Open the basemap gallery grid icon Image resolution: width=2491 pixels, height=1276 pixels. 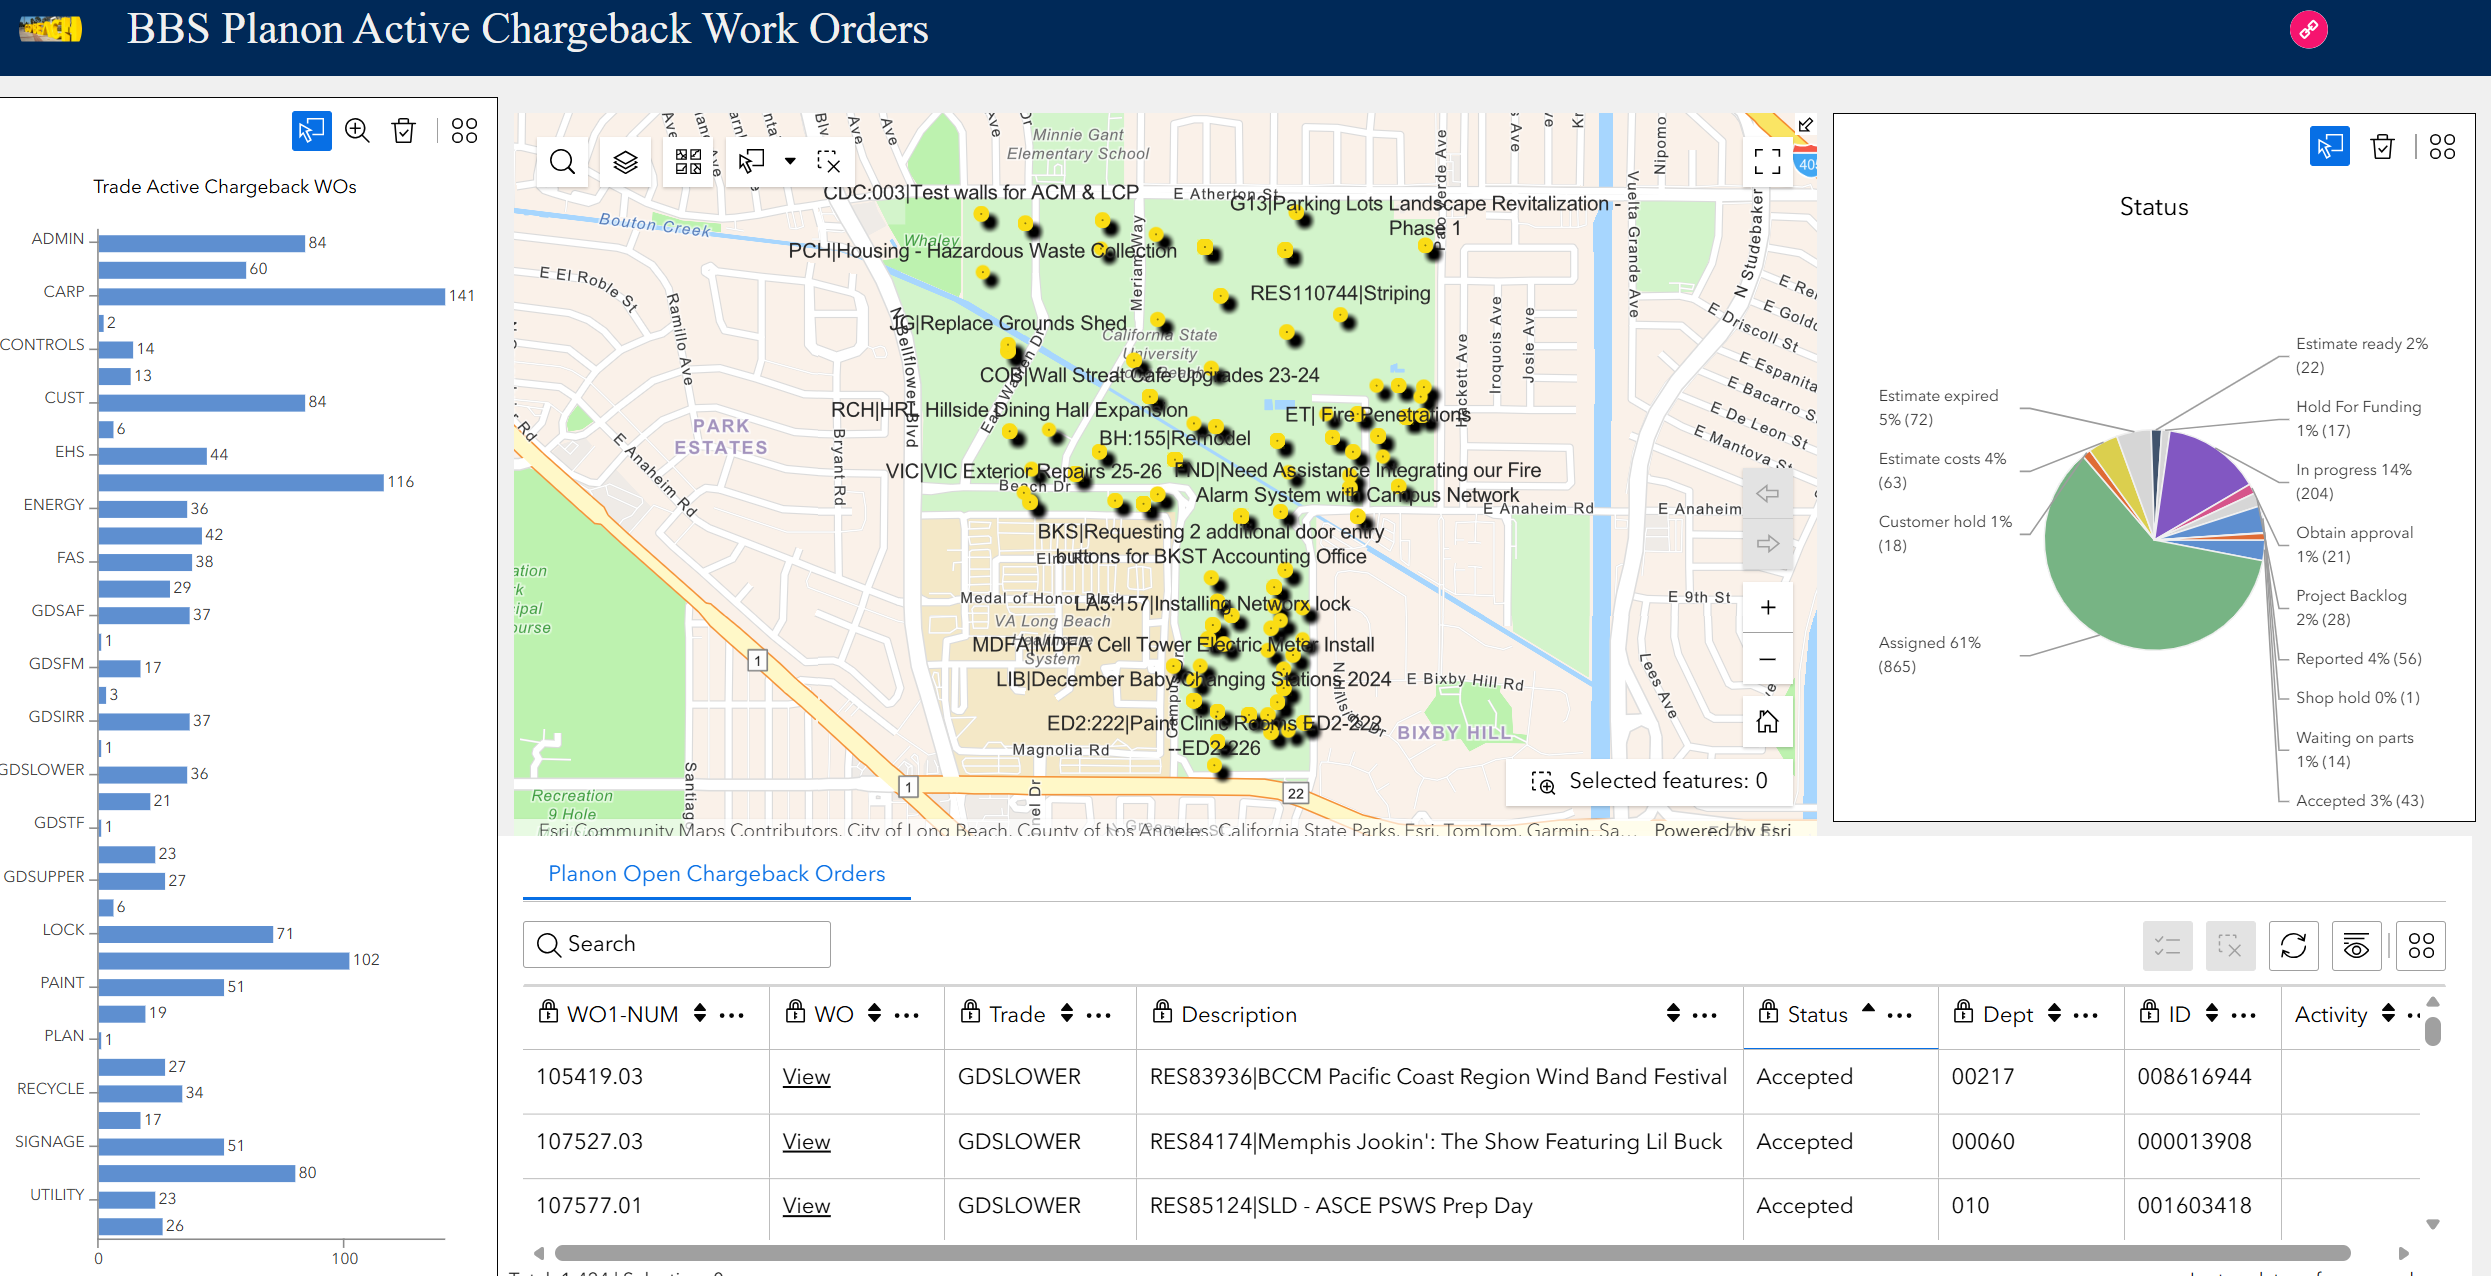[x=688, y=162]
